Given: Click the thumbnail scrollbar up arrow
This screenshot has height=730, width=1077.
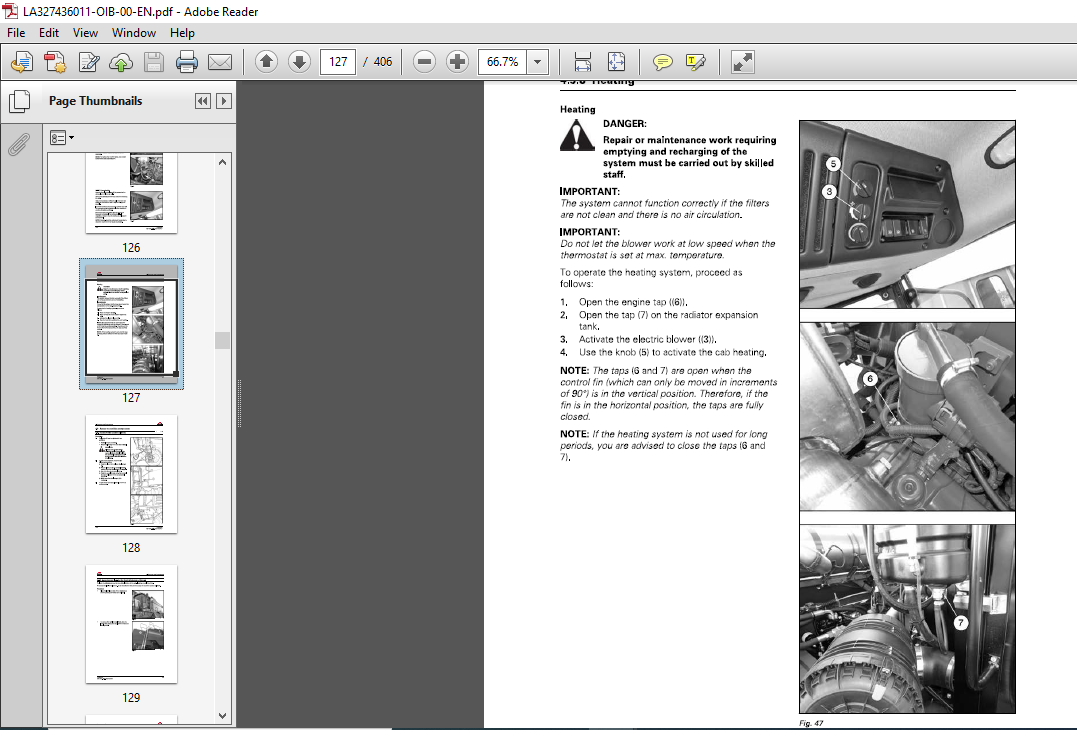Looking at the screenshot, I should coord(222,162).
